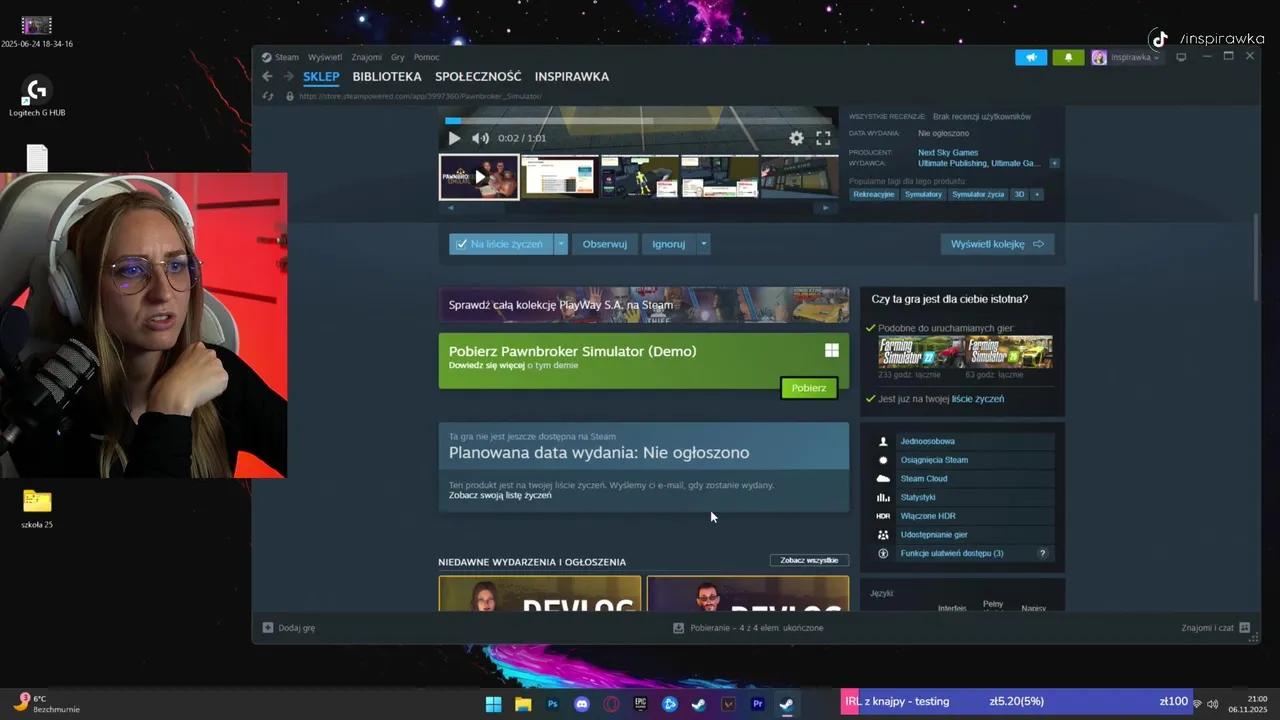Image resolution: width=1280 pixels, height=720 pixels.
Task: Open the Wyświetl menu
Action: 325,57
